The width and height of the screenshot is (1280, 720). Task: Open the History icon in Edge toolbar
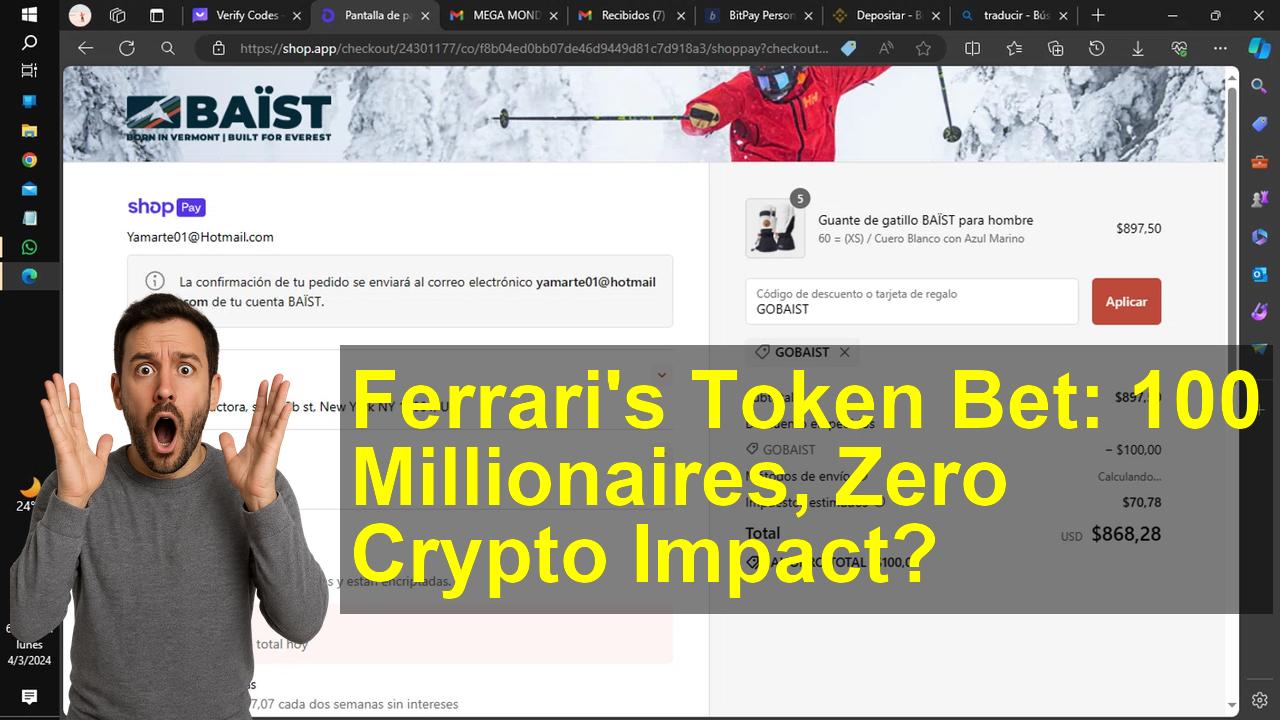click(x=1097, y=48)
